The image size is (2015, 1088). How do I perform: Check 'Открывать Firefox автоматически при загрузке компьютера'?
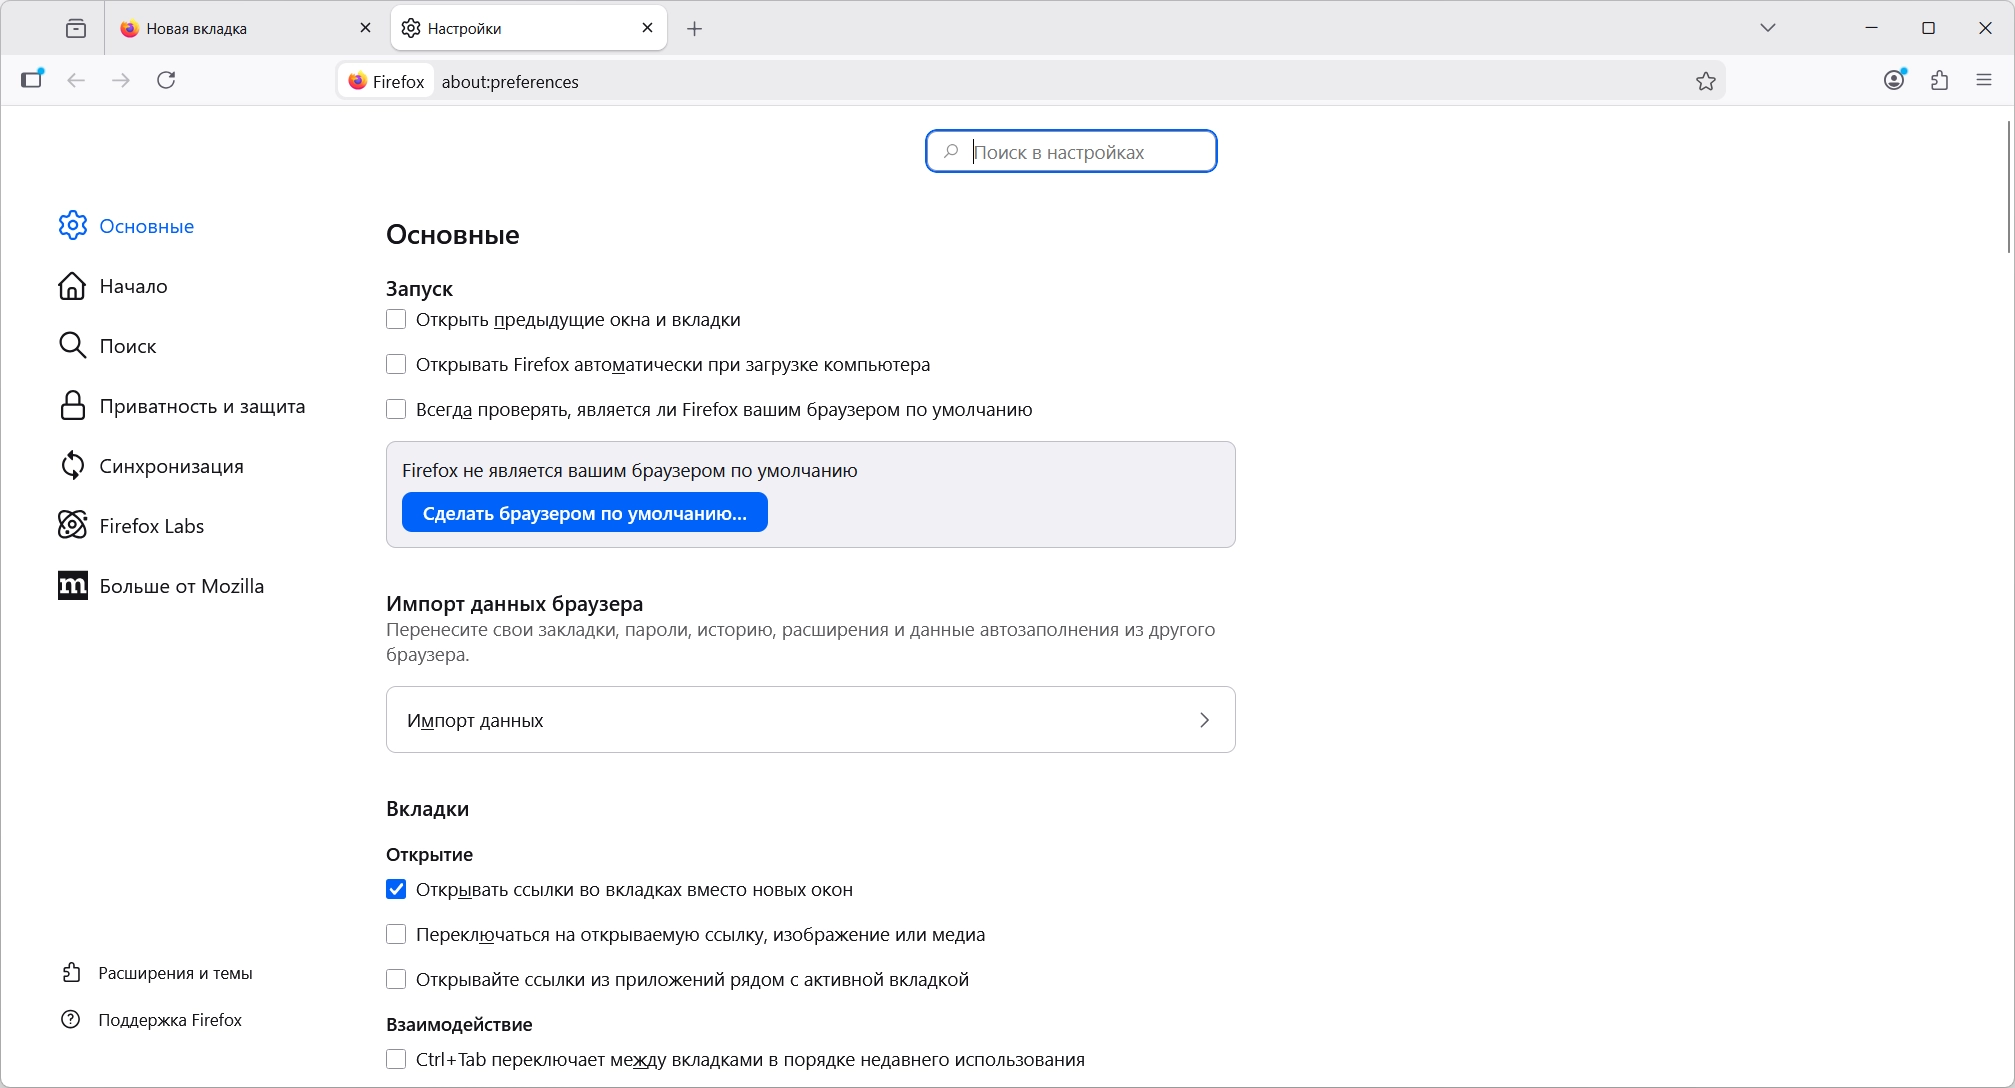pyautogui.click(x=396, y=365)
